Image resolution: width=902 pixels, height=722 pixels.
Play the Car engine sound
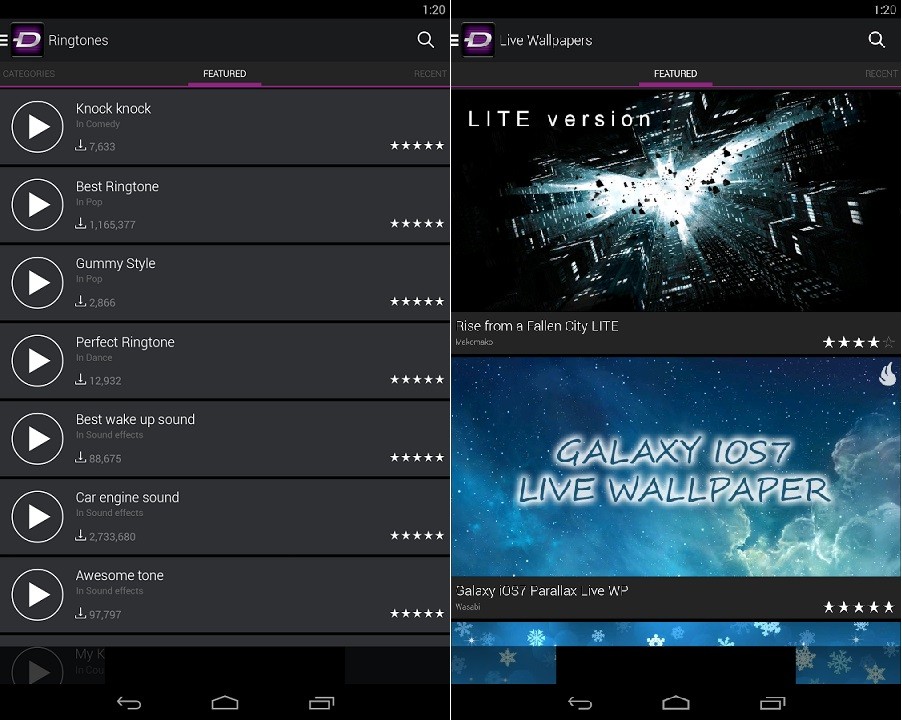[37, 517]
